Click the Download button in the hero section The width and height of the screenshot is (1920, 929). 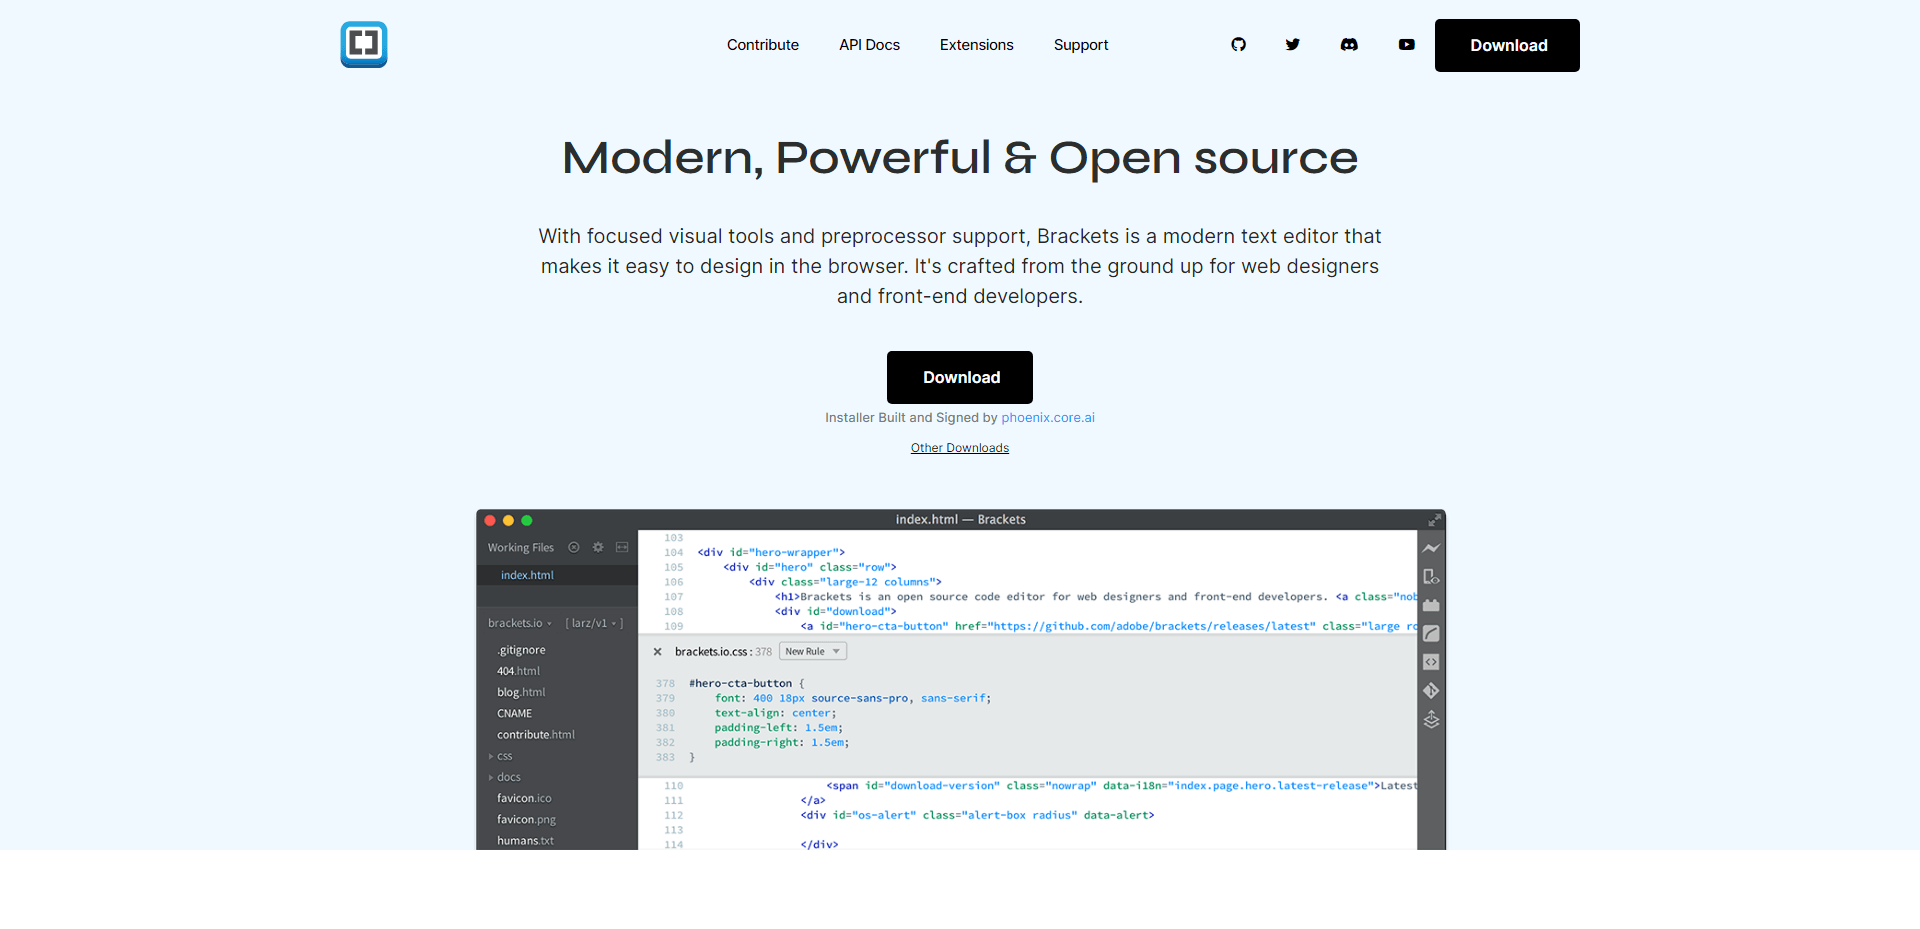click(959, 377)
